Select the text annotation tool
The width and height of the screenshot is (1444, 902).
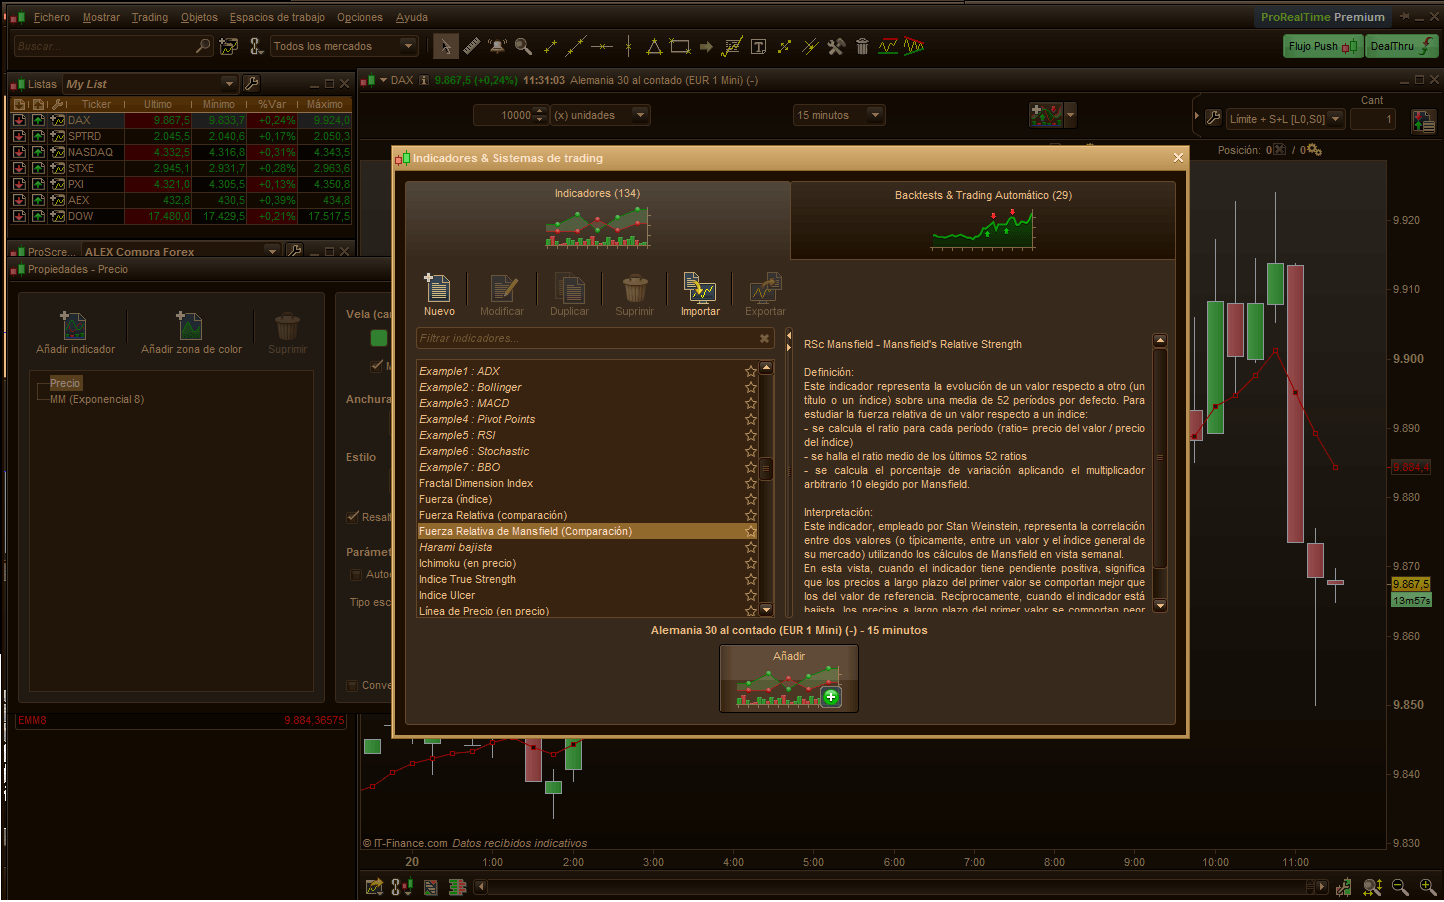click(758, 46)
